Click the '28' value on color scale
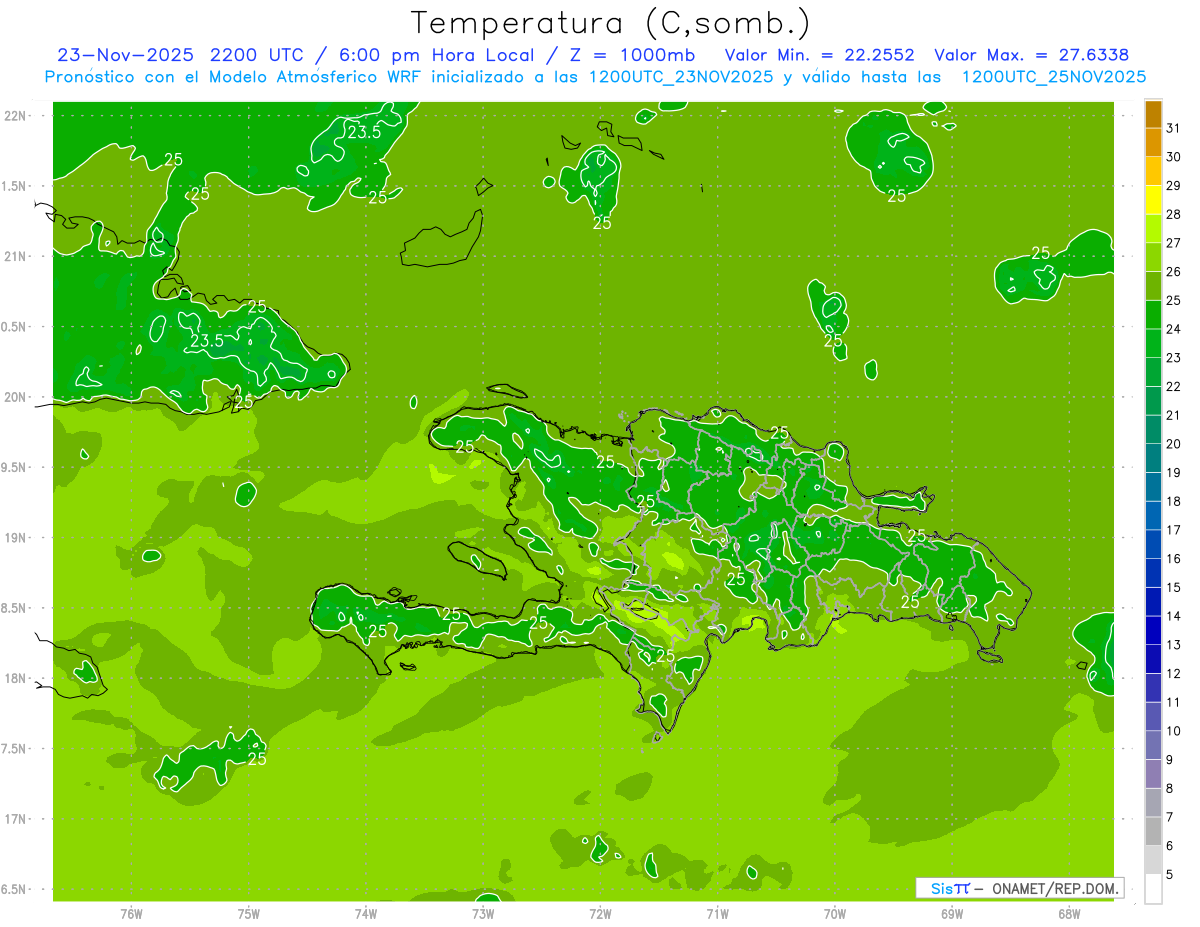This screenshot has width=1200, height=927. (1174, 214)
